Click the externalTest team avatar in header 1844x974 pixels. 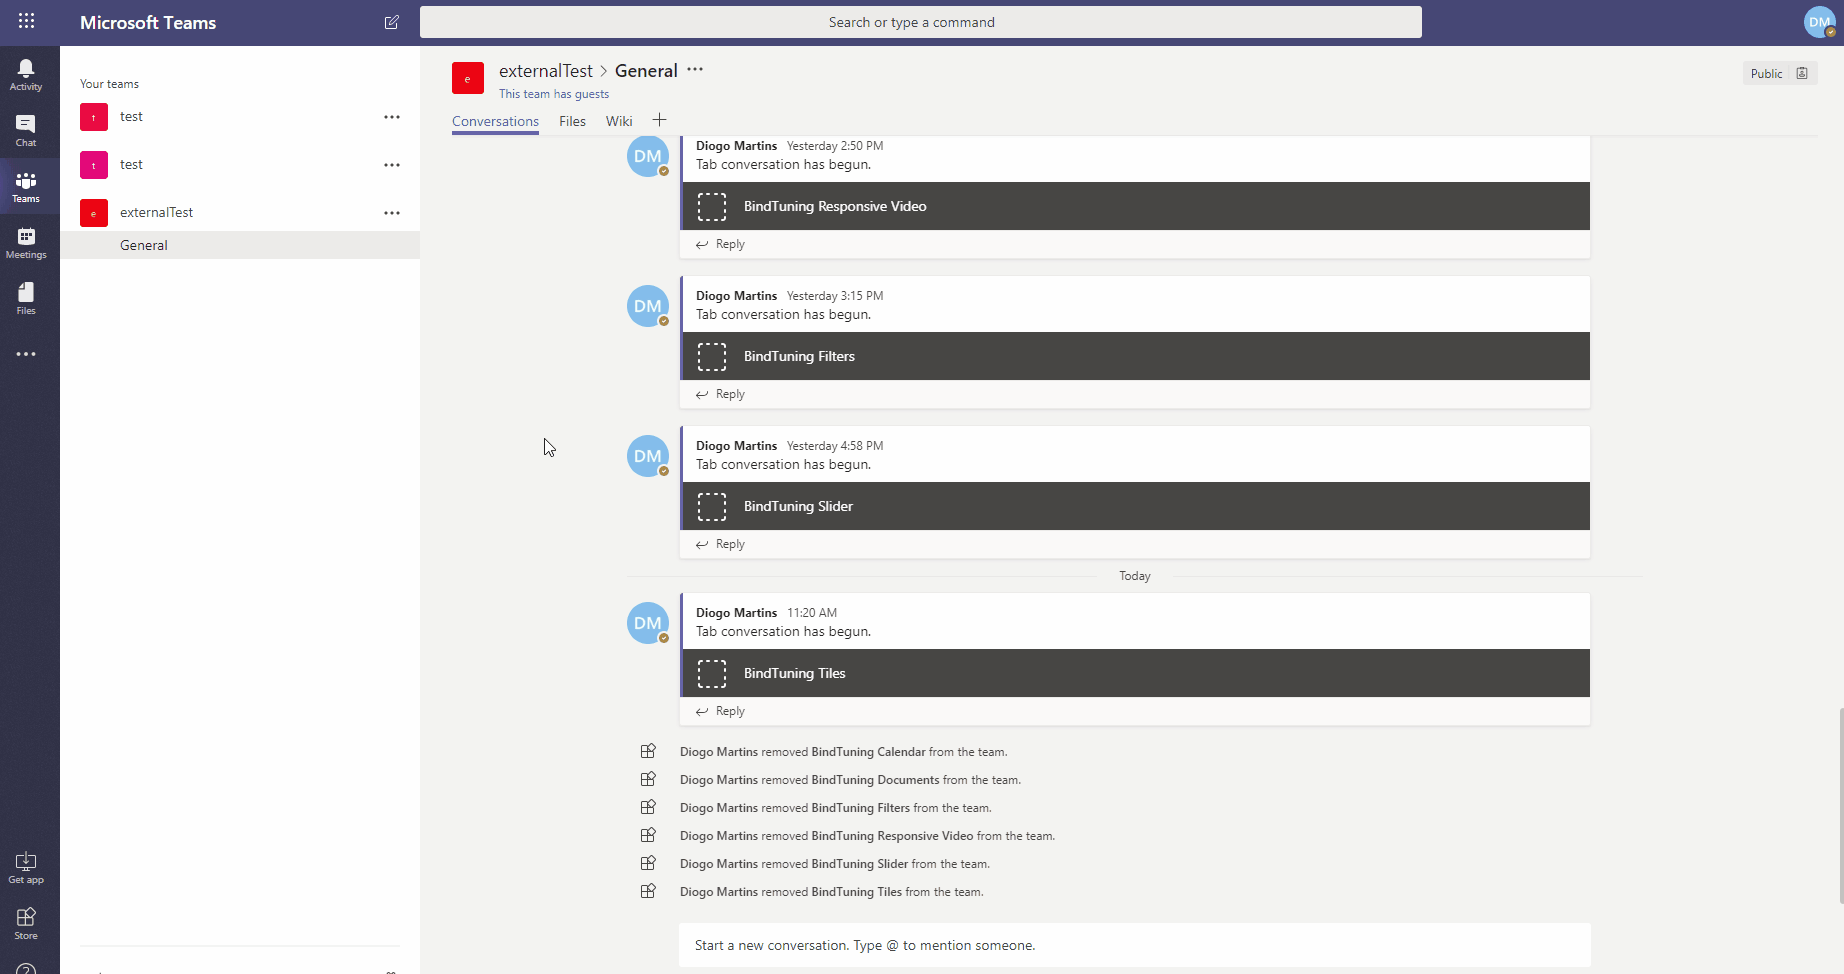point(468,78)
